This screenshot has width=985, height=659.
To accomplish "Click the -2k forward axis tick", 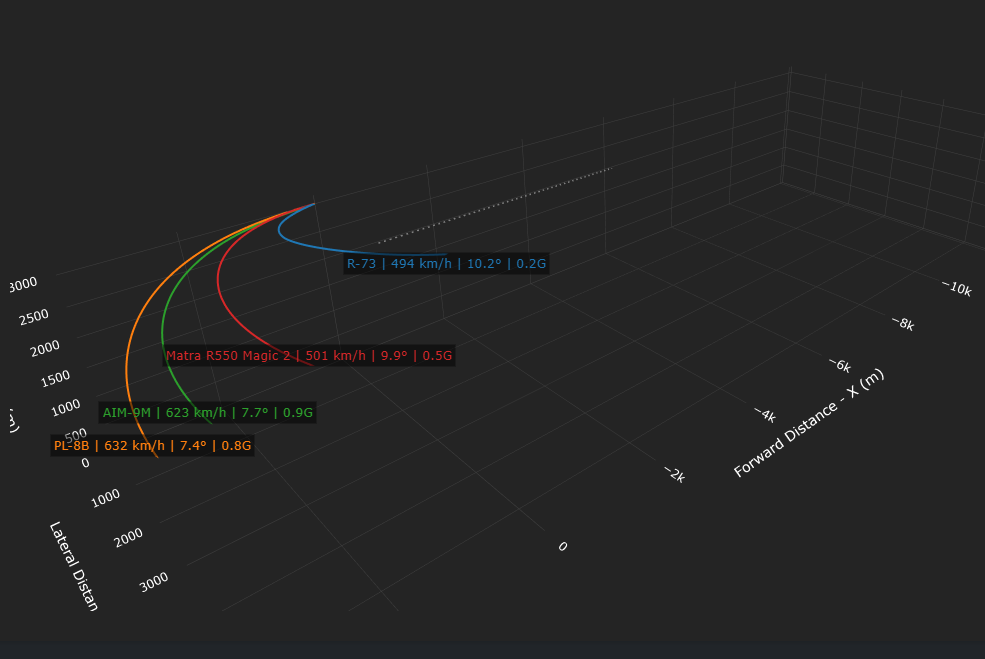I will coord(675,475).
